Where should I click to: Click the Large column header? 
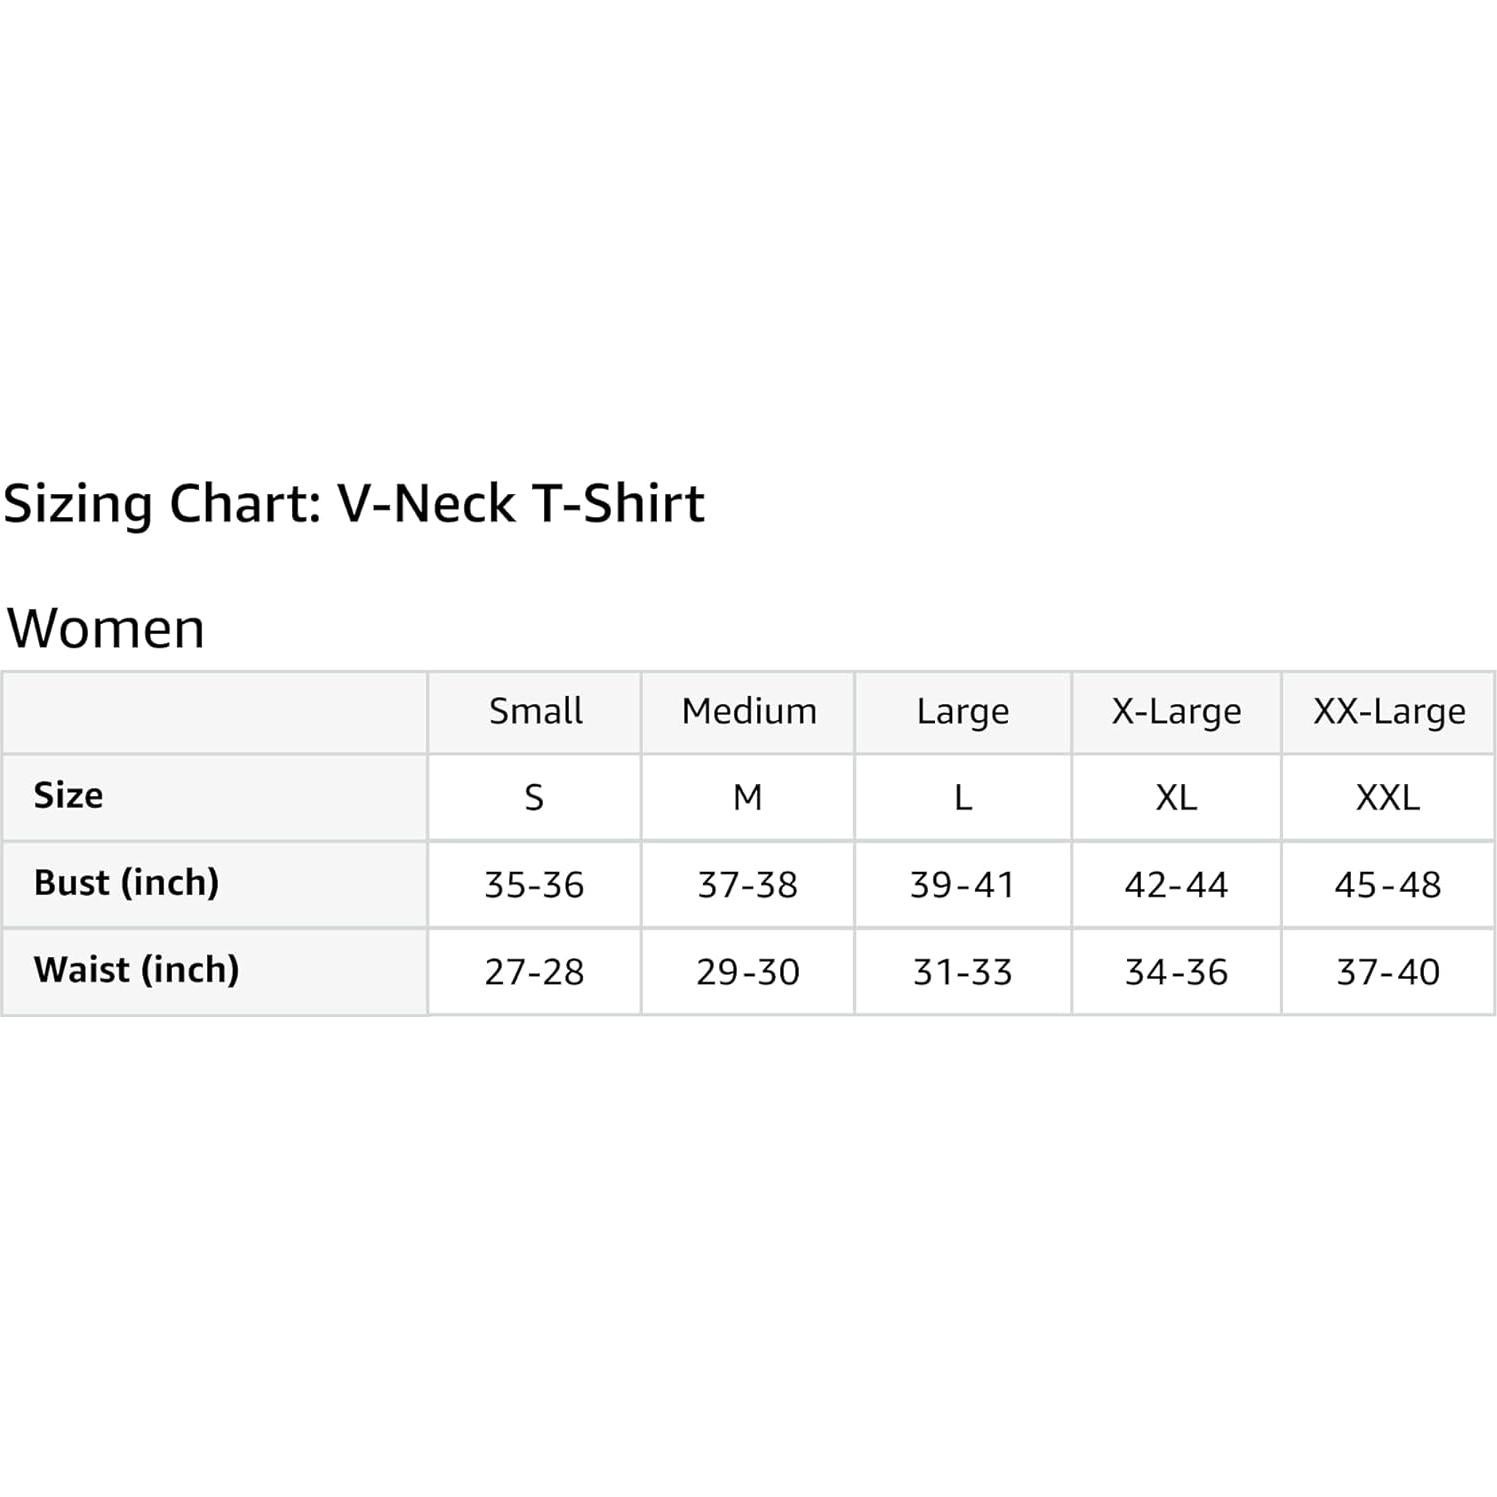(963, 711)
